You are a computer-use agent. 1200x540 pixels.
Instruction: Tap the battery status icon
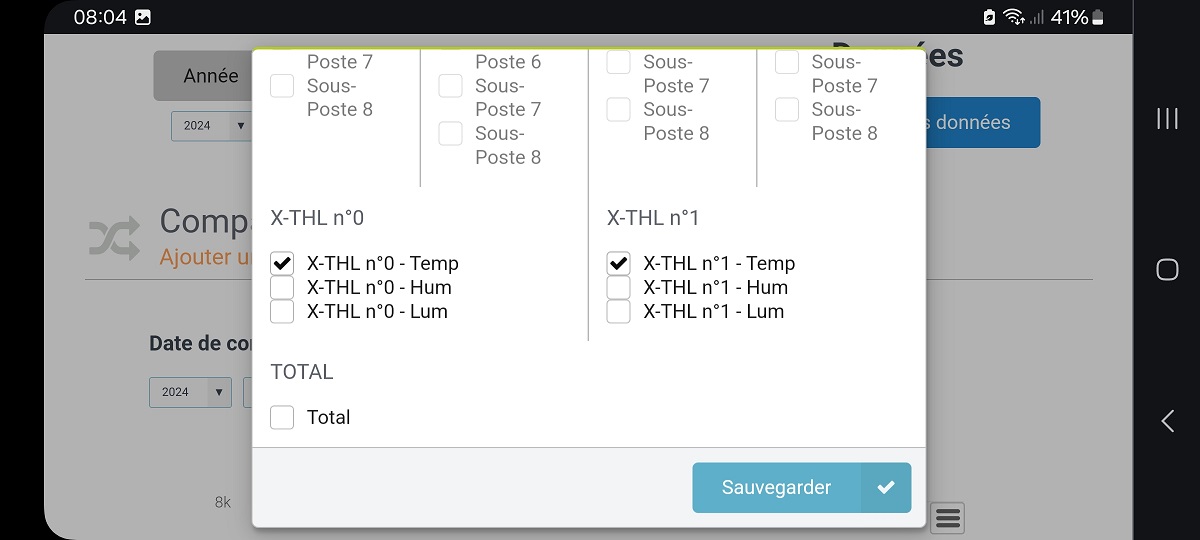[x=1098, y=17]
